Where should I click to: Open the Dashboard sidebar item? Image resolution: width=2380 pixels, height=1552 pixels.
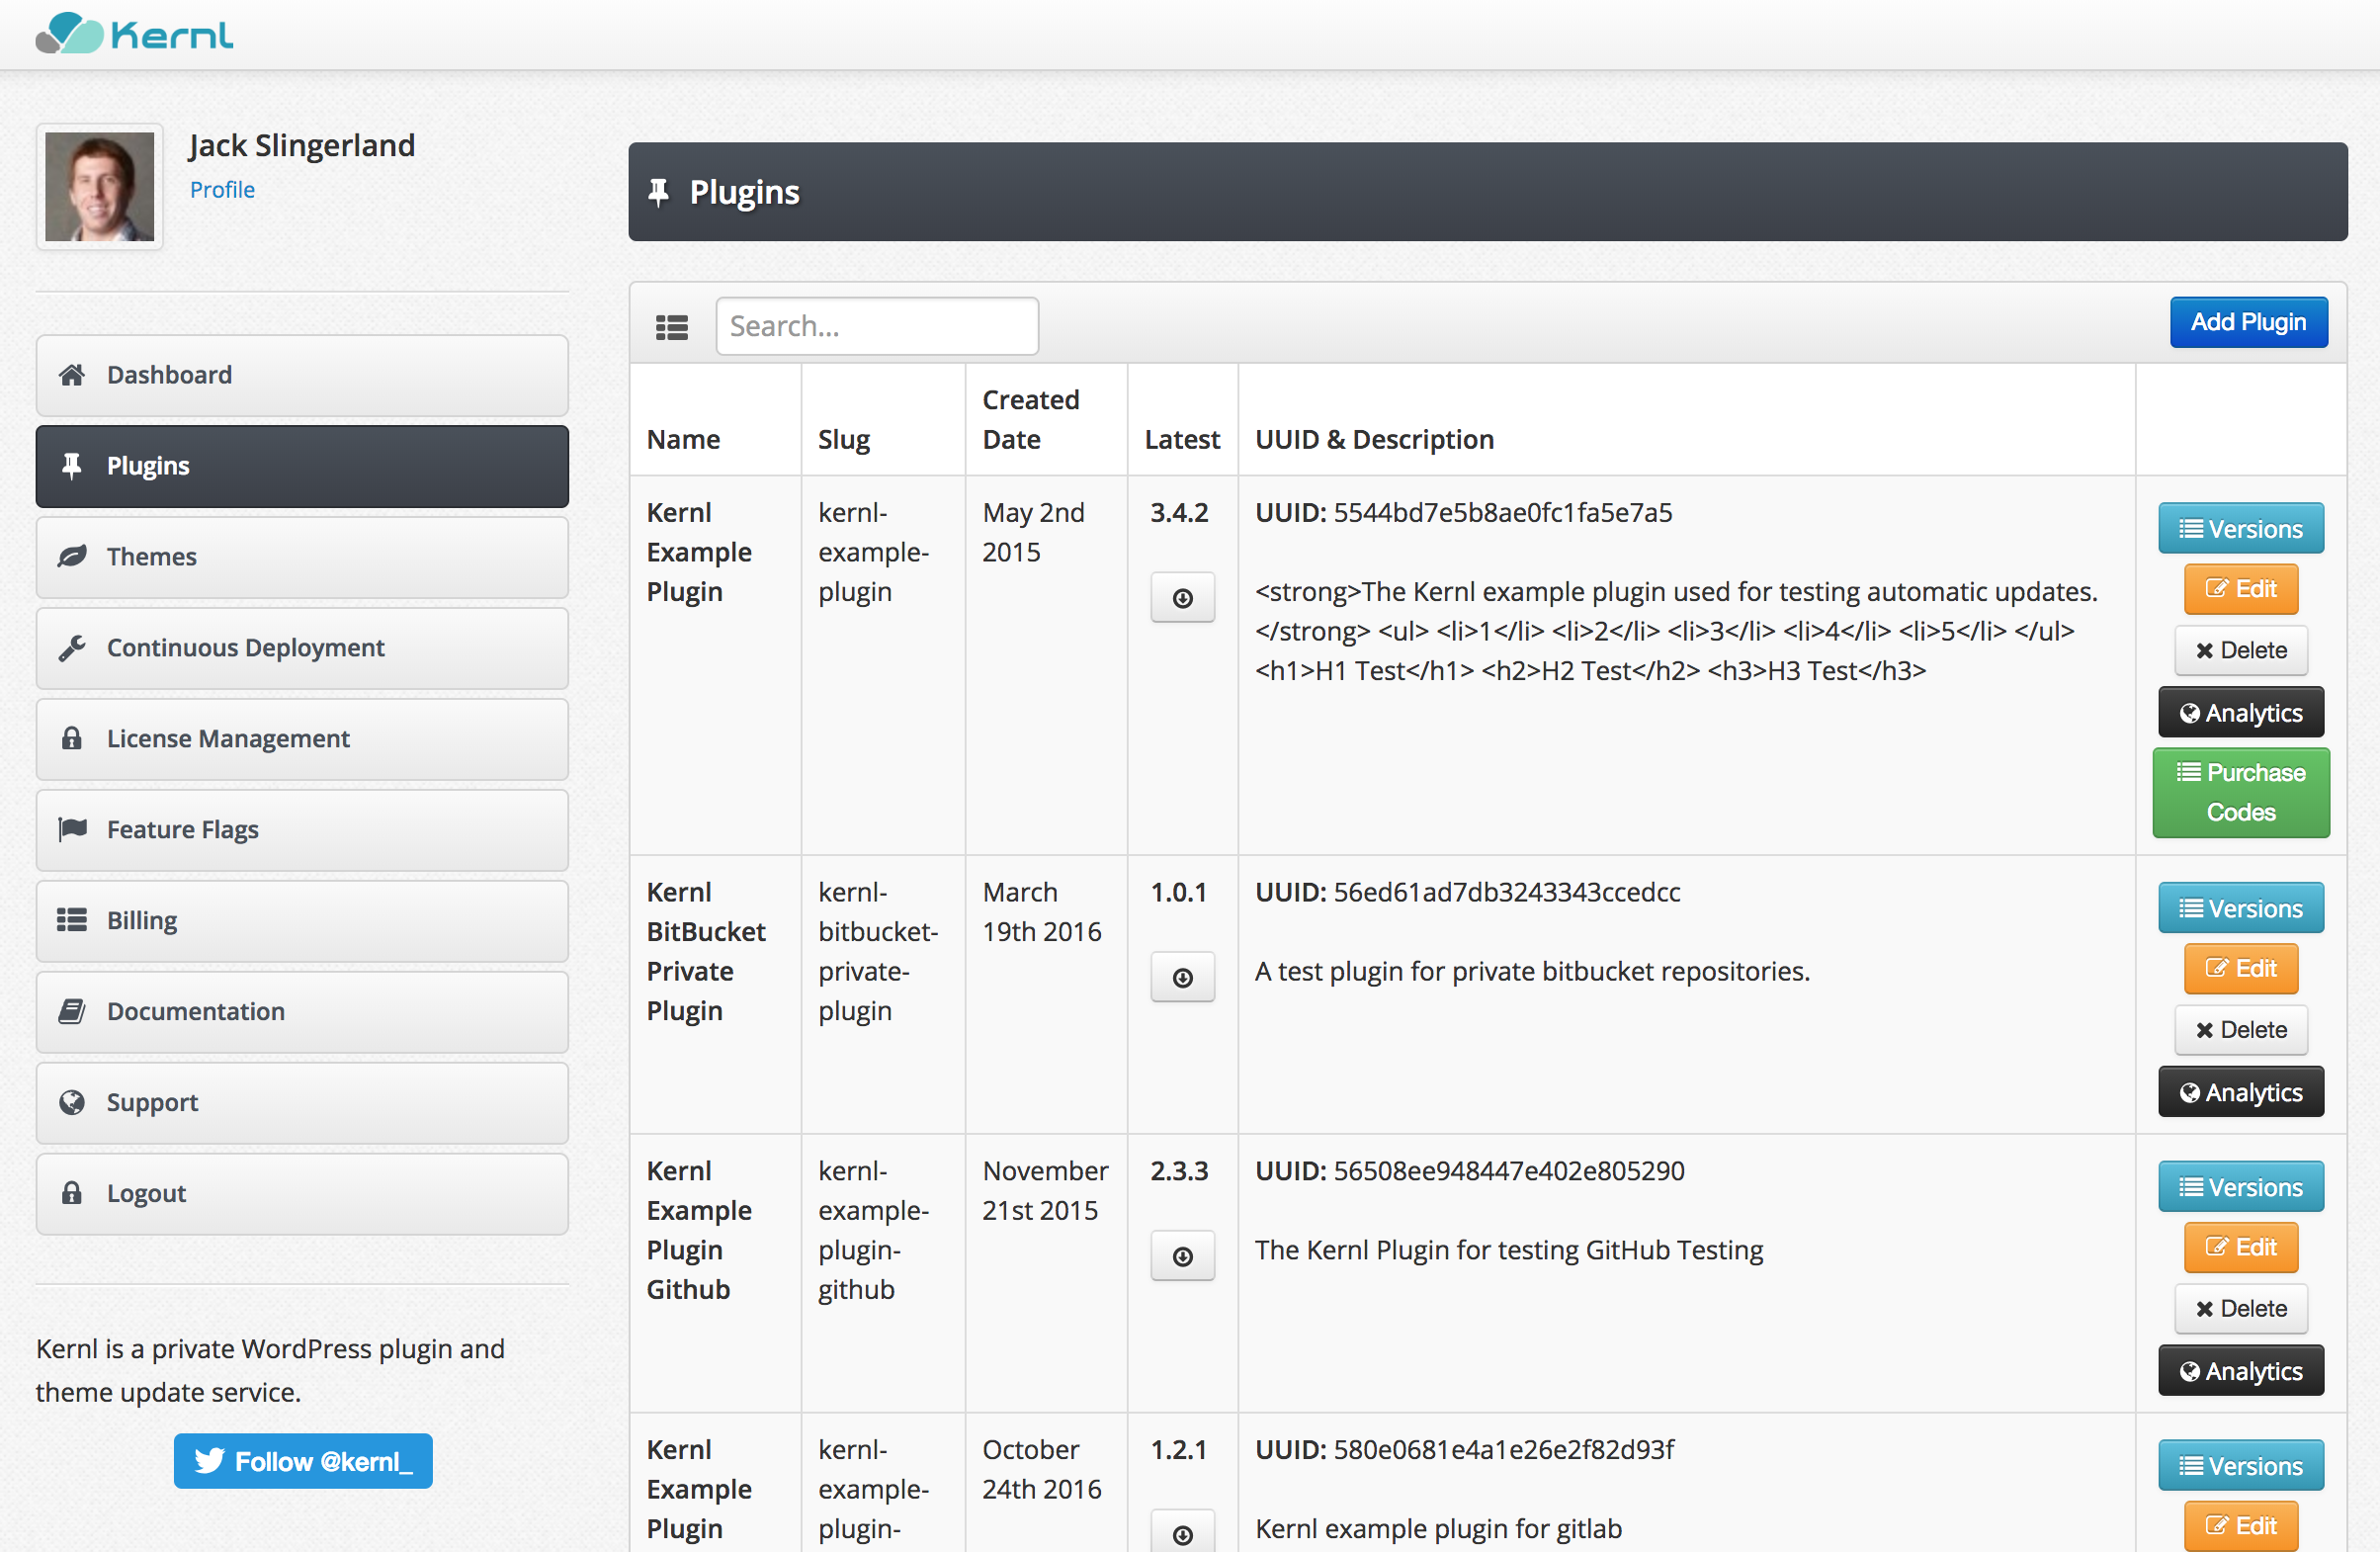(302, 375)
